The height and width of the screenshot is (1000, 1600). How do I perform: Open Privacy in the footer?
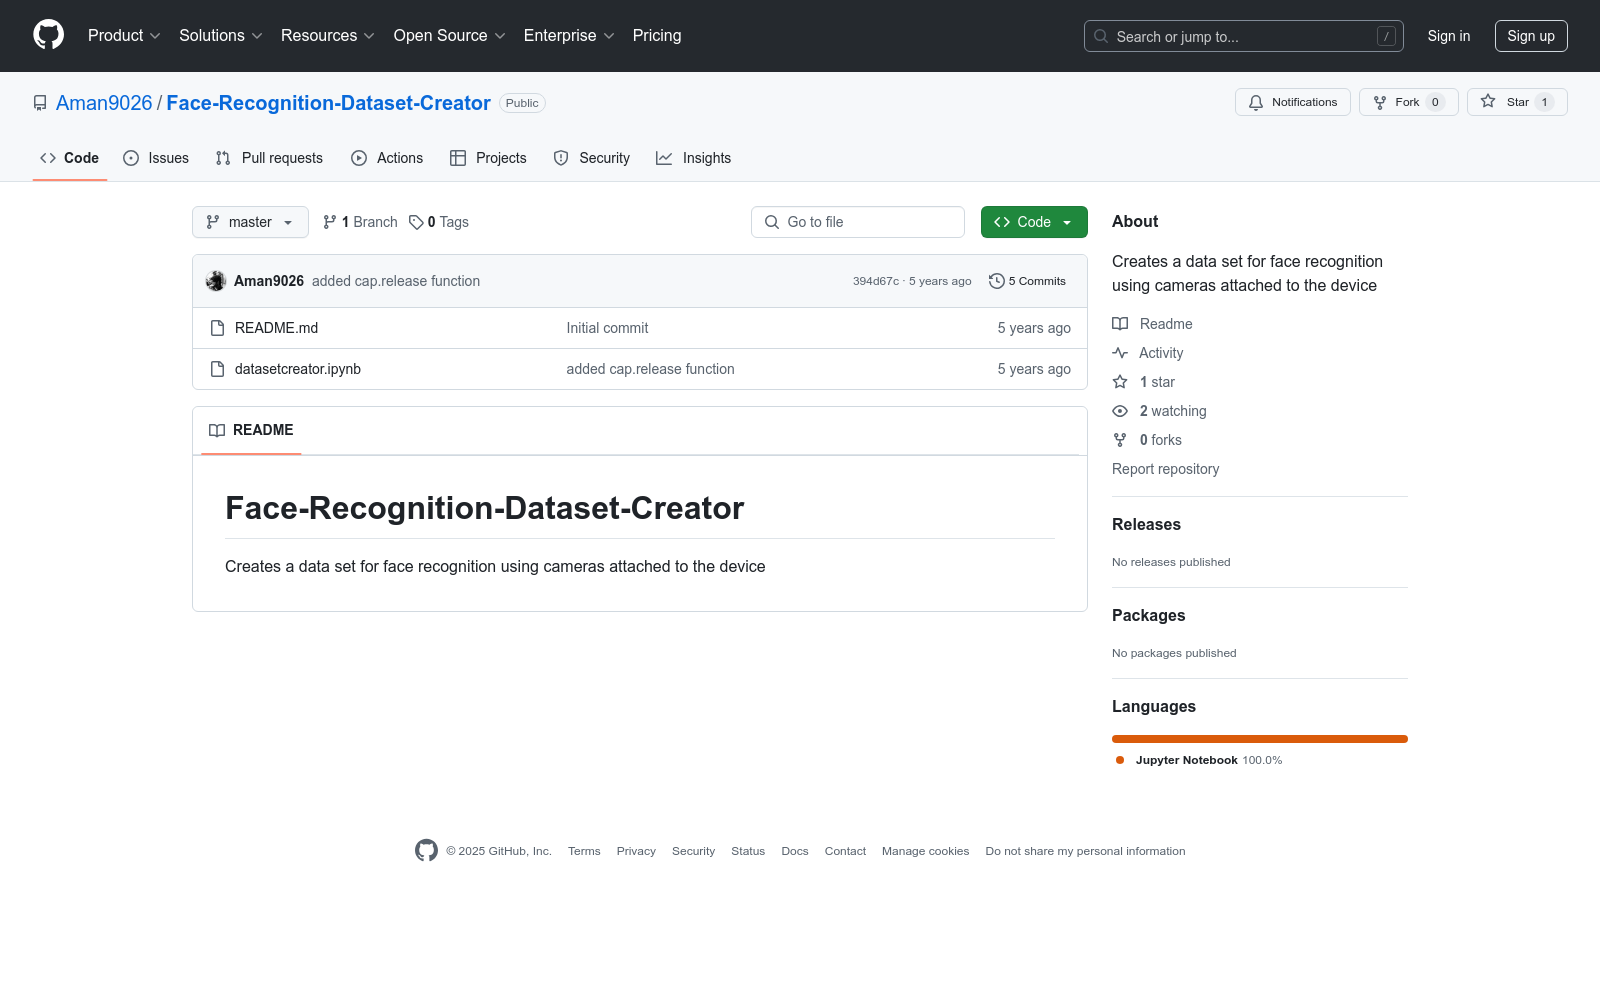click(636, 851)
